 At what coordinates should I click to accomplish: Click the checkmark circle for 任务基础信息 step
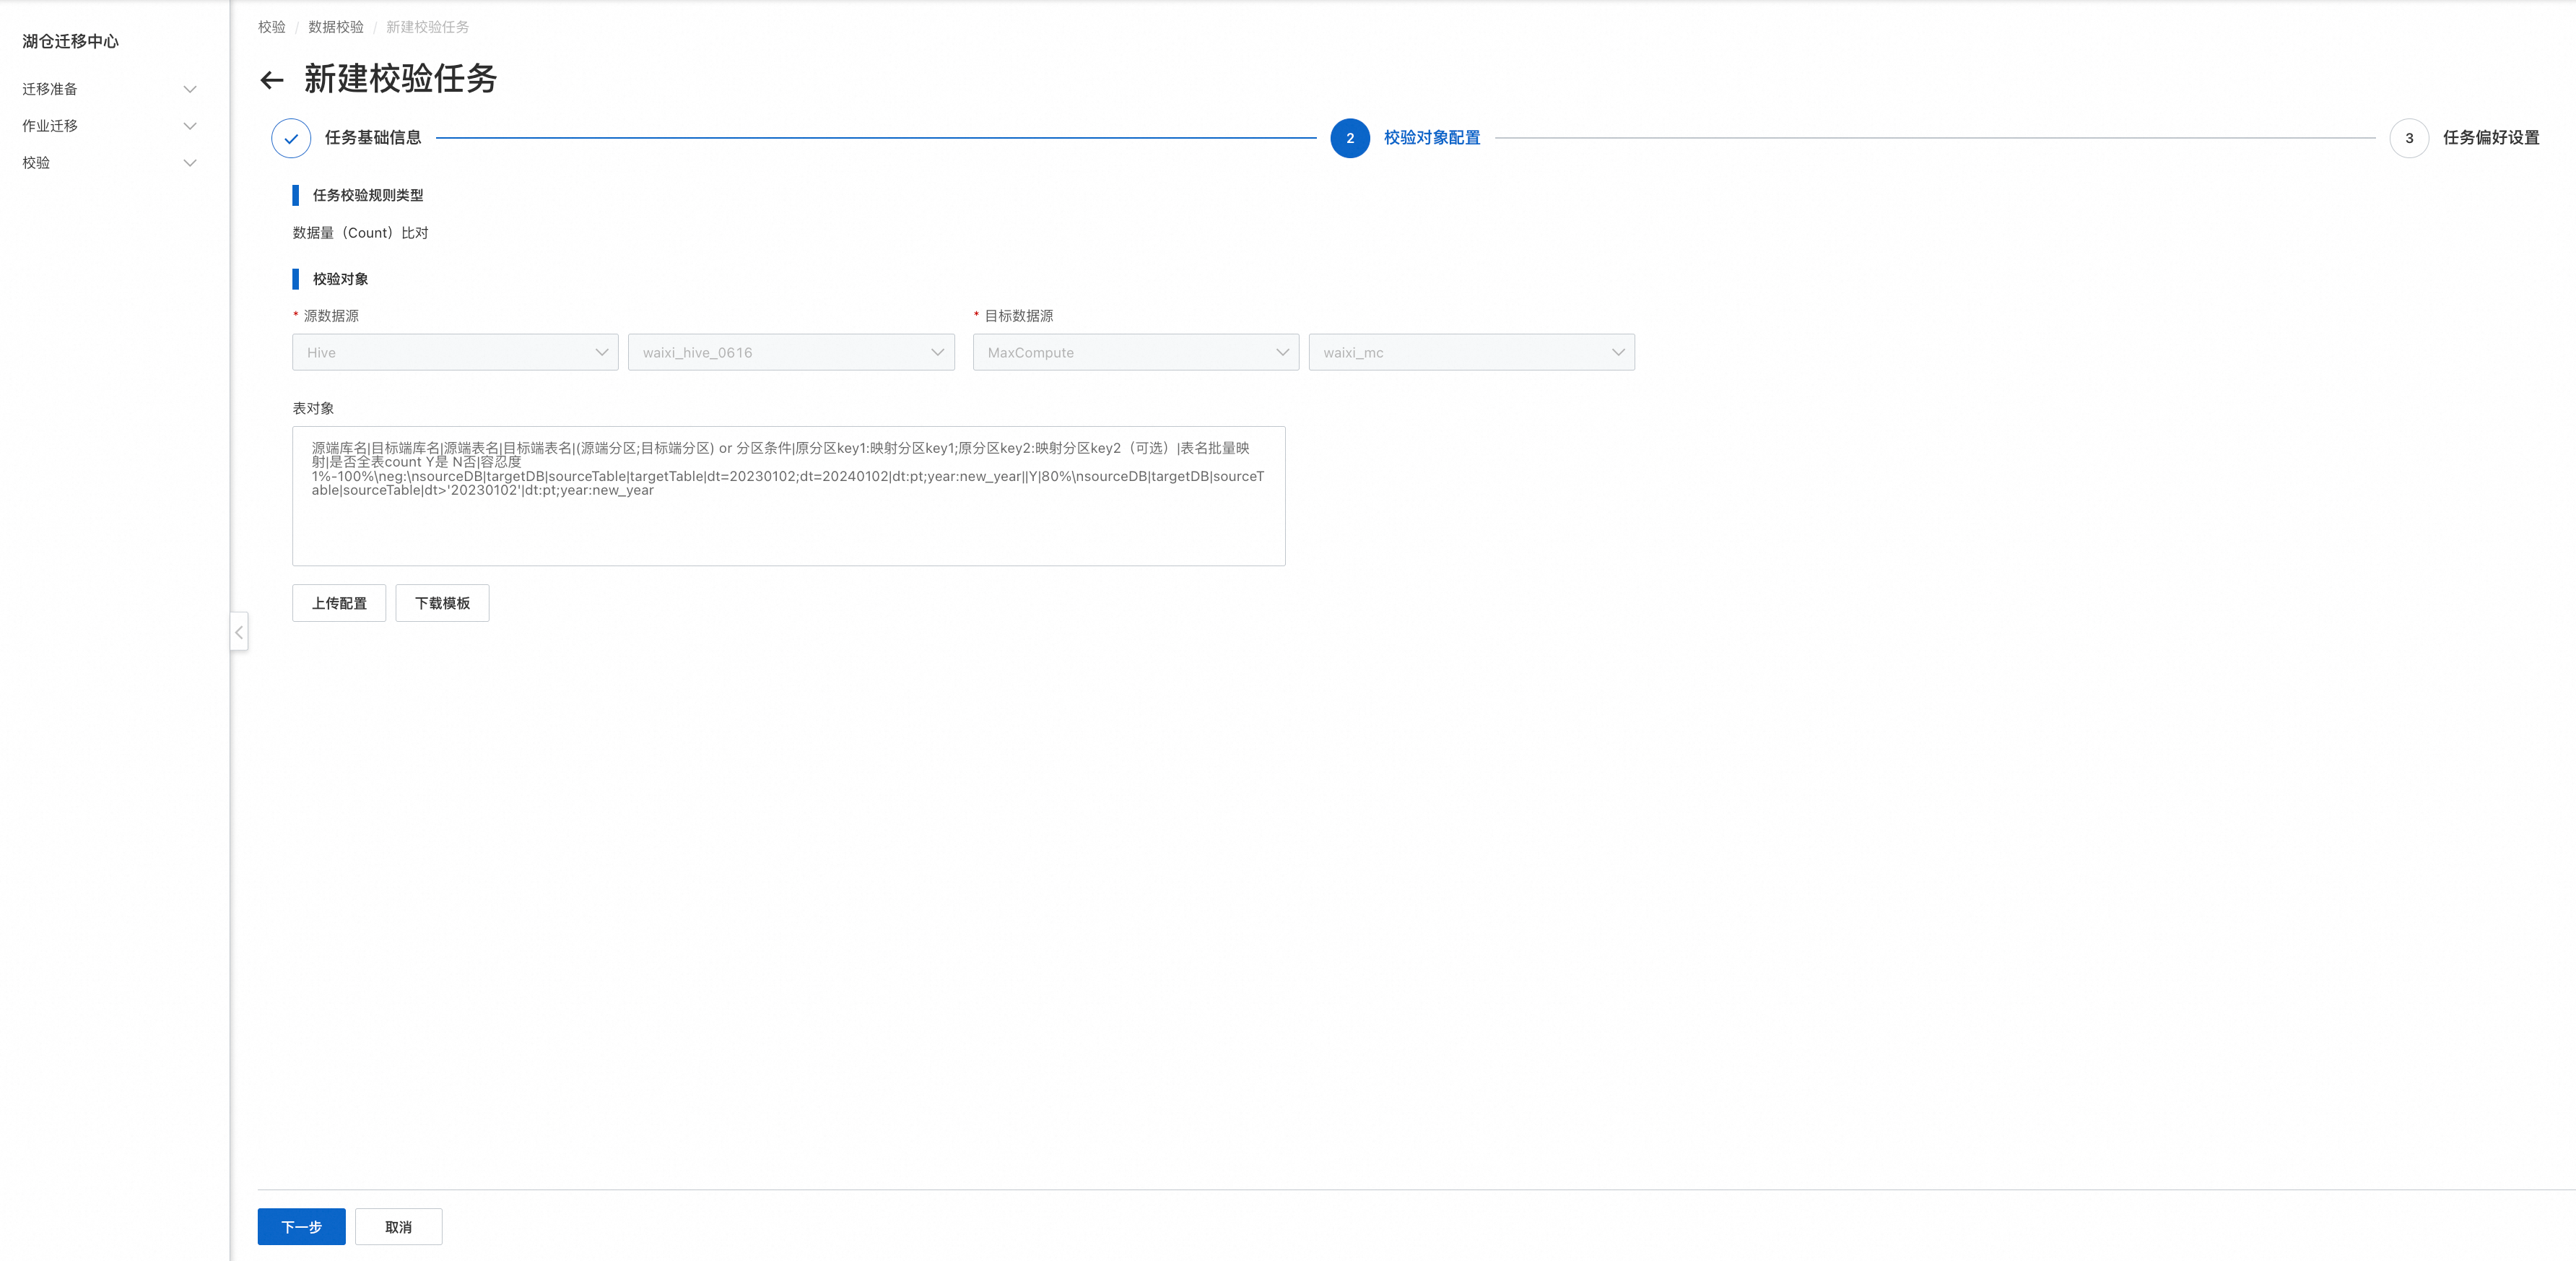click(x=291, y=138)
